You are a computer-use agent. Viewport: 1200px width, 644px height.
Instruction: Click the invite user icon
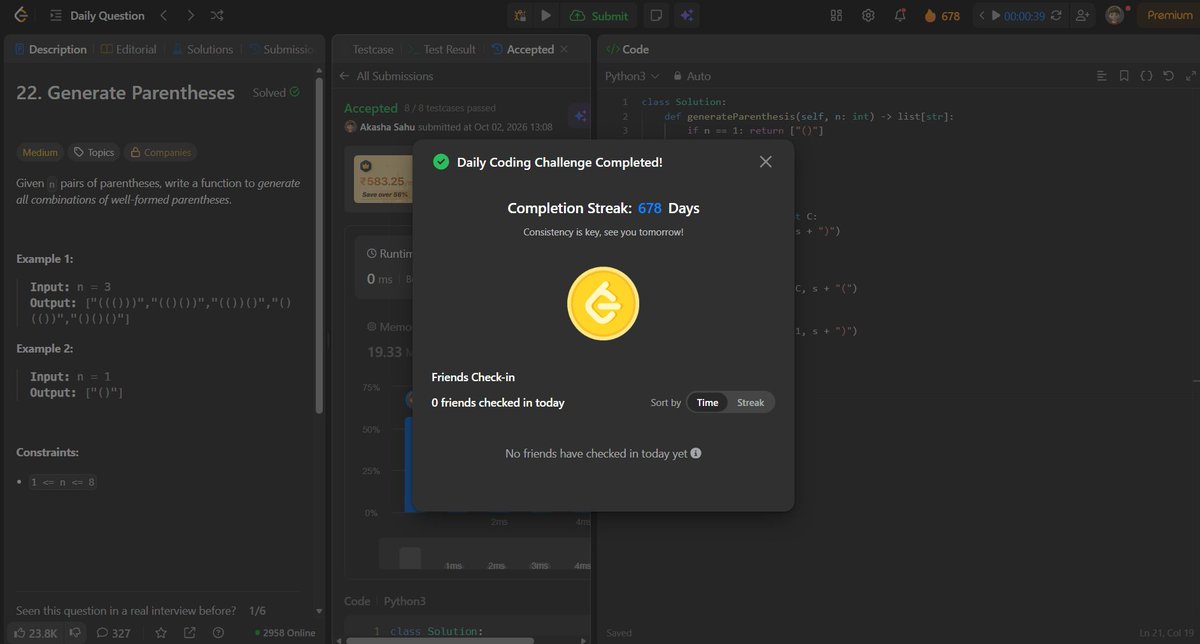click(1083, 15)
